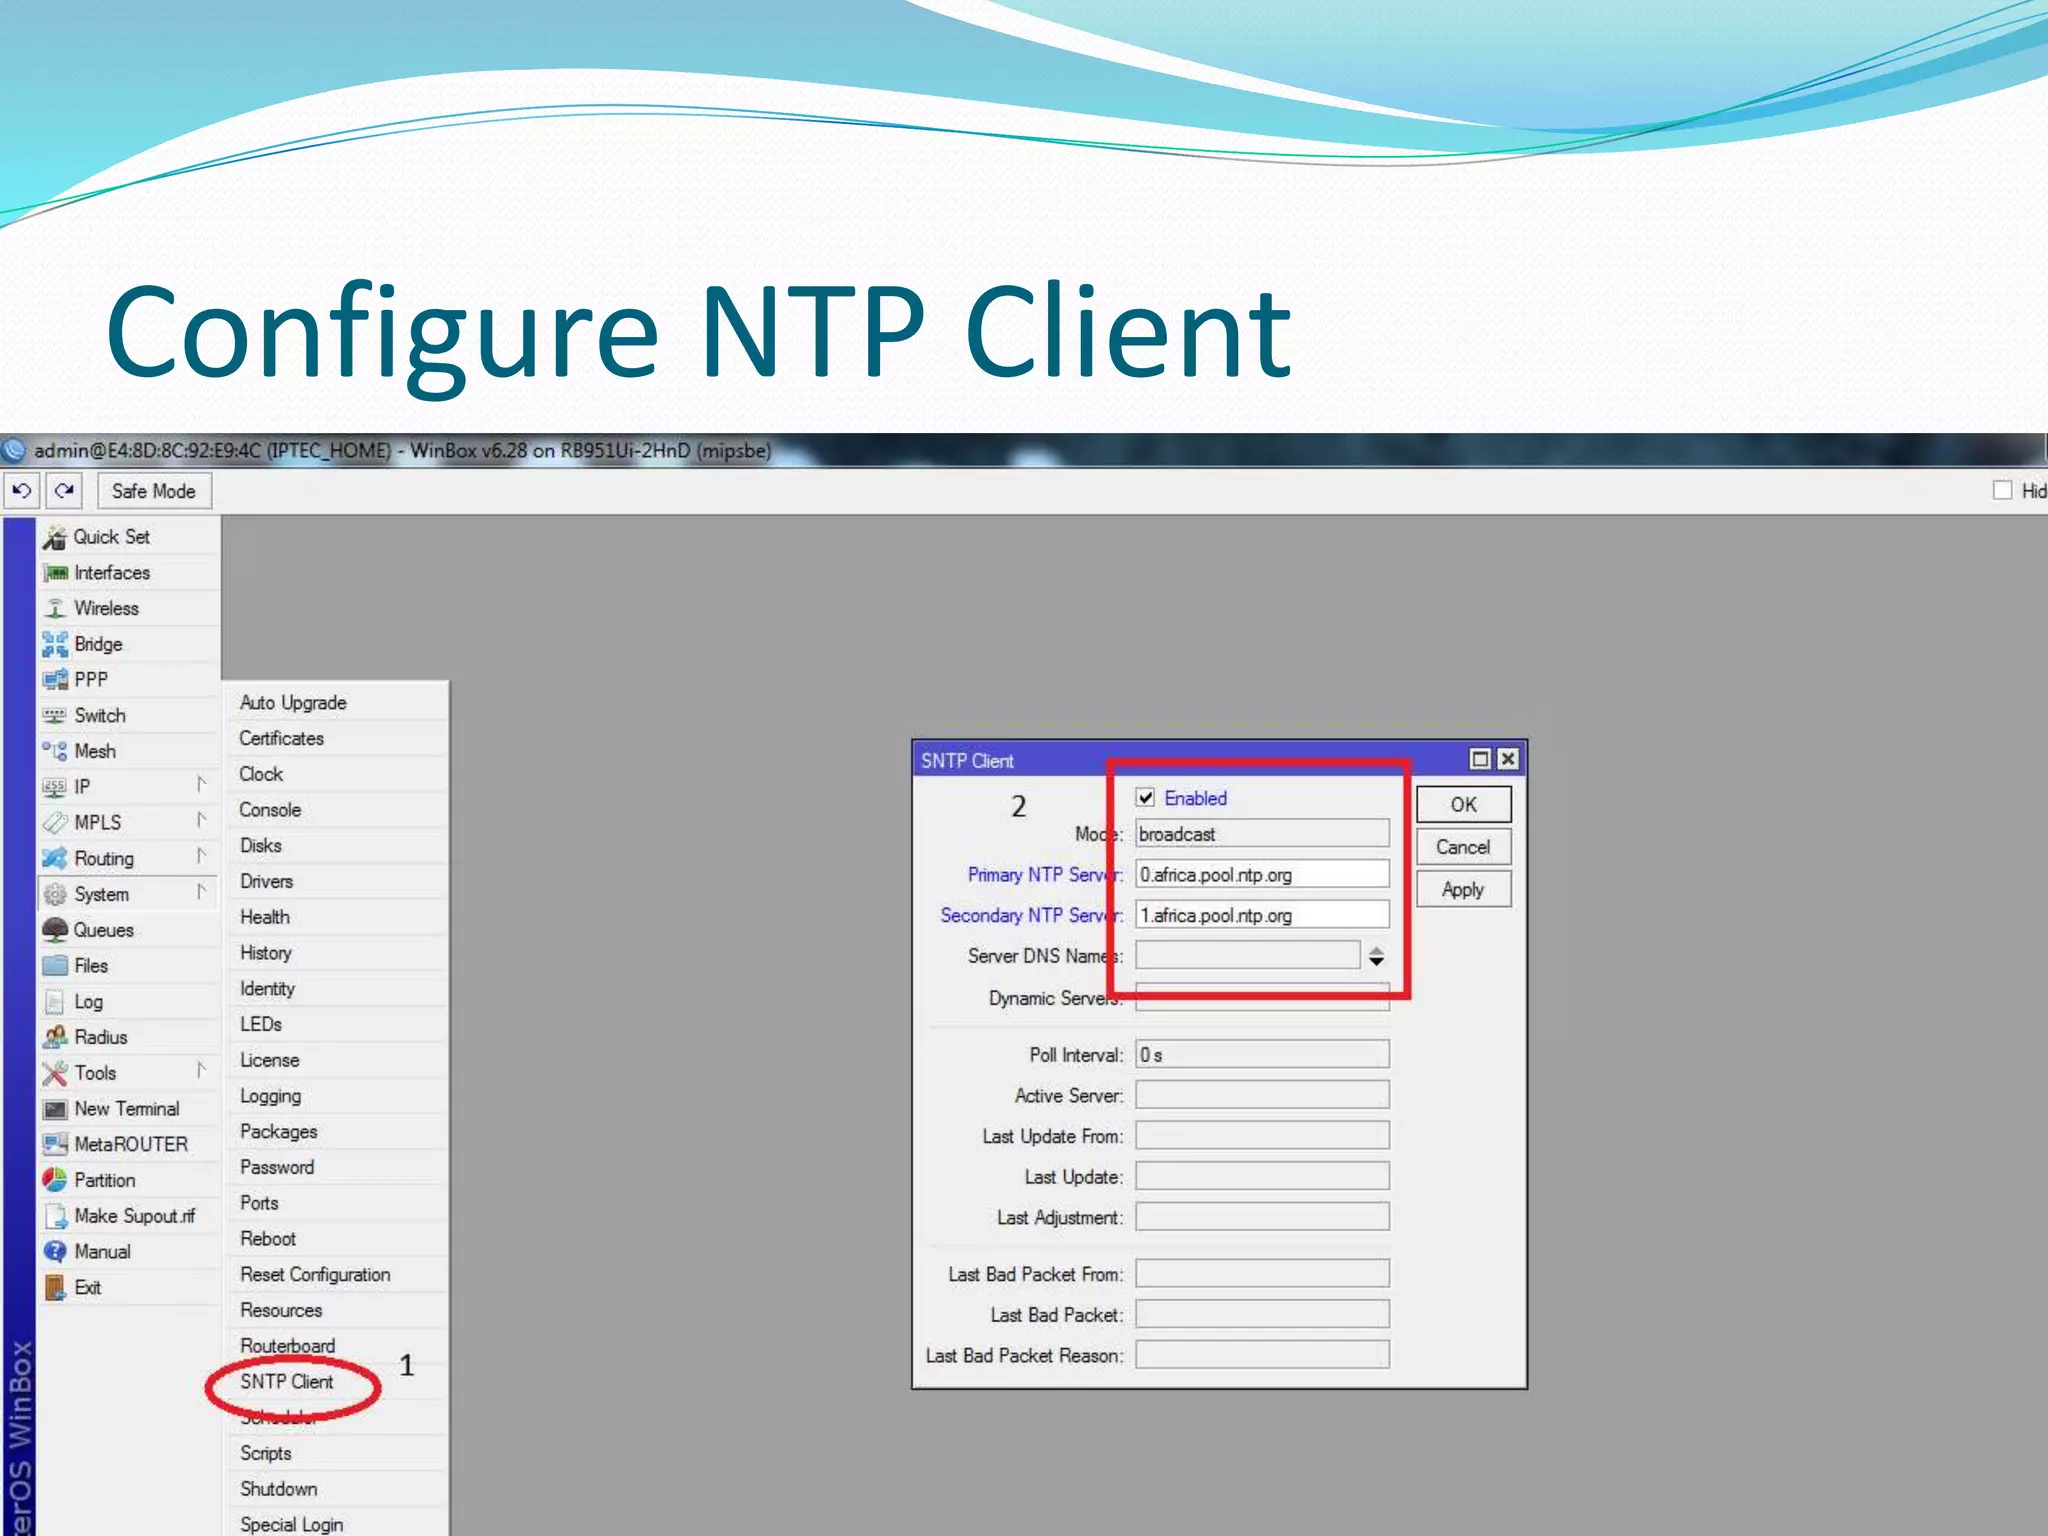Open Scripts from the System submenu
Image resolution: width=2048 pixels, height=1536 pixels.
[265, 1454]
